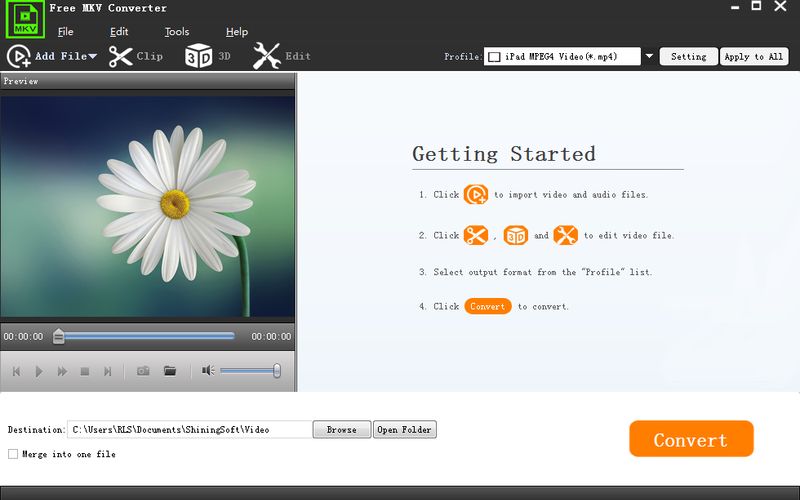Image resolution: width=800 pixels, height=500 pixels.
Task: Open the Edit tools icon
Action: pyautogui.click(x=267, y=57)
